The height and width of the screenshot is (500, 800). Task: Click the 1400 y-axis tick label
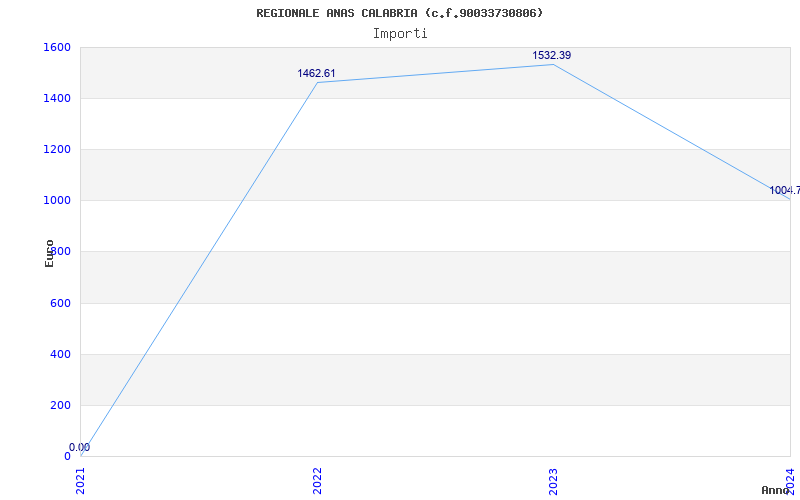point(57,98)
